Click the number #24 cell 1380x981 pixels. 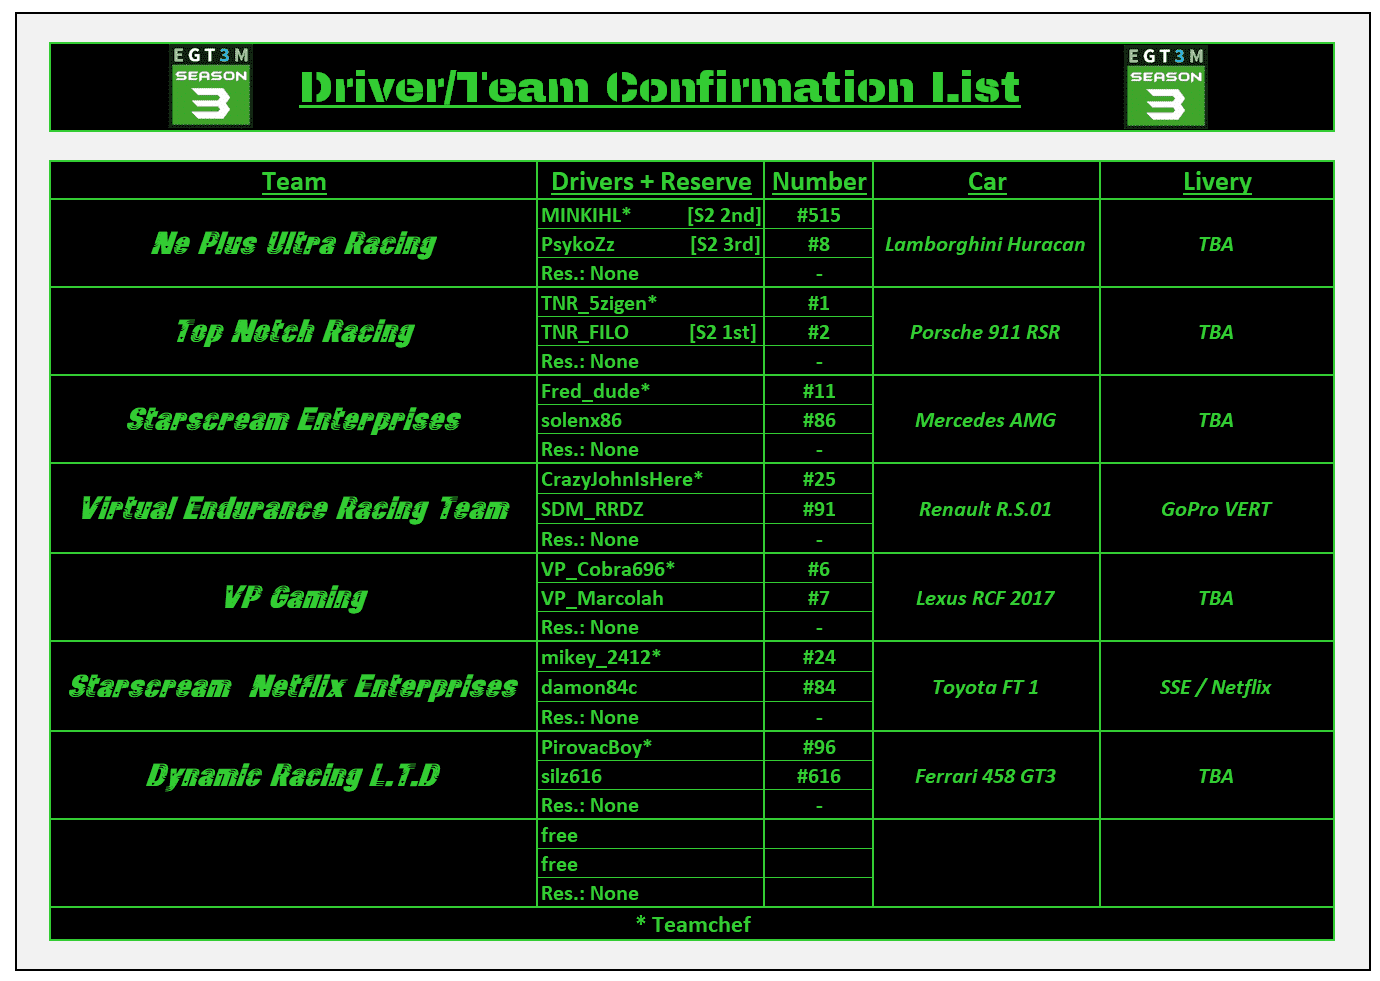pyautogui.click(x=819, y=657)
